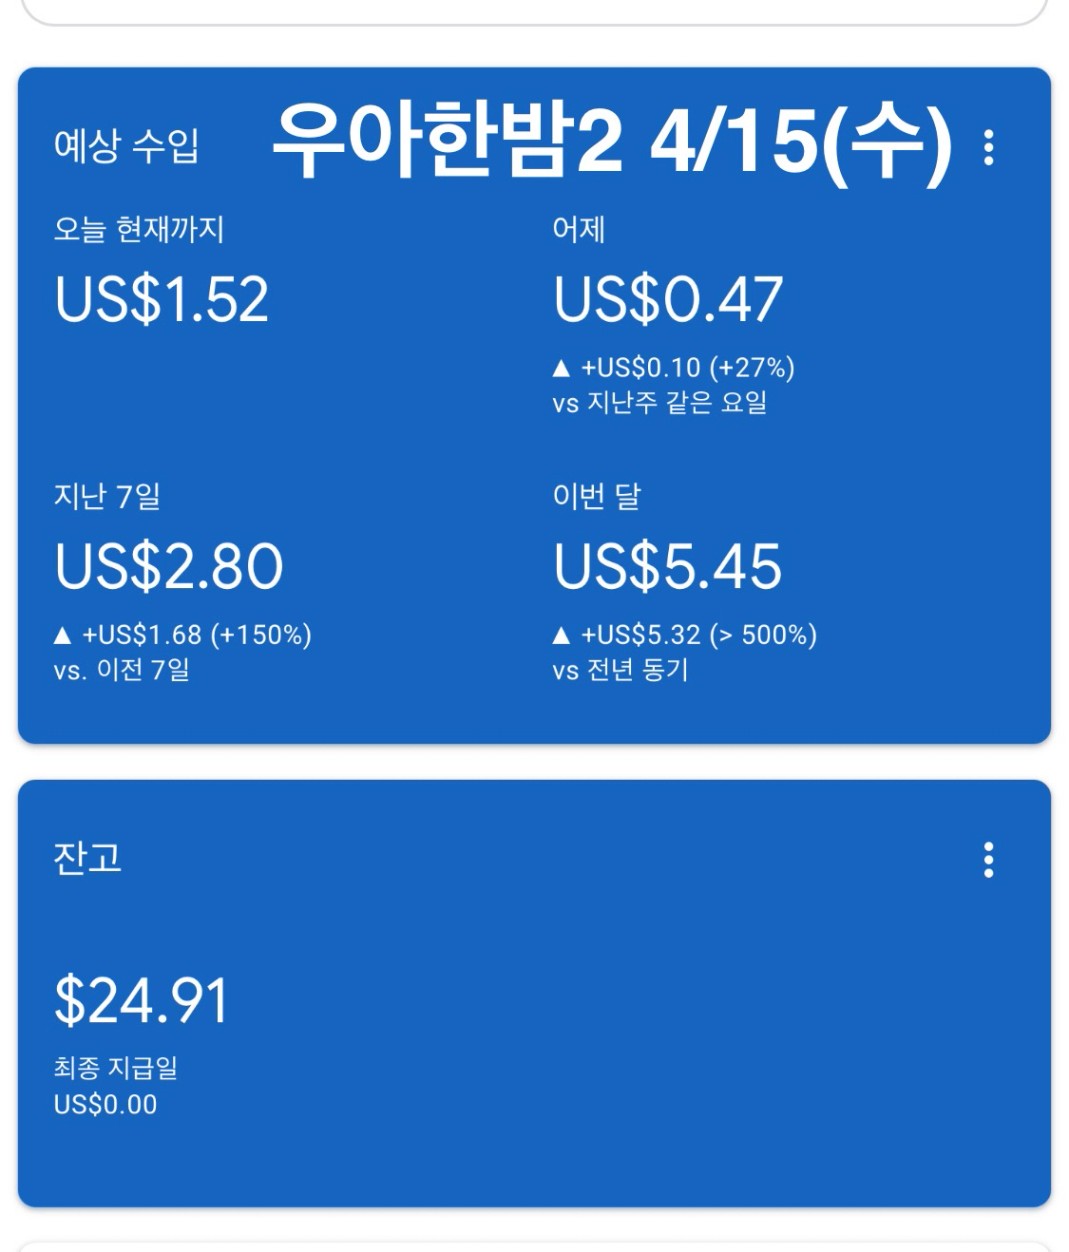Tap yesterday's earnings amount US$0.47

click(667, 299)
